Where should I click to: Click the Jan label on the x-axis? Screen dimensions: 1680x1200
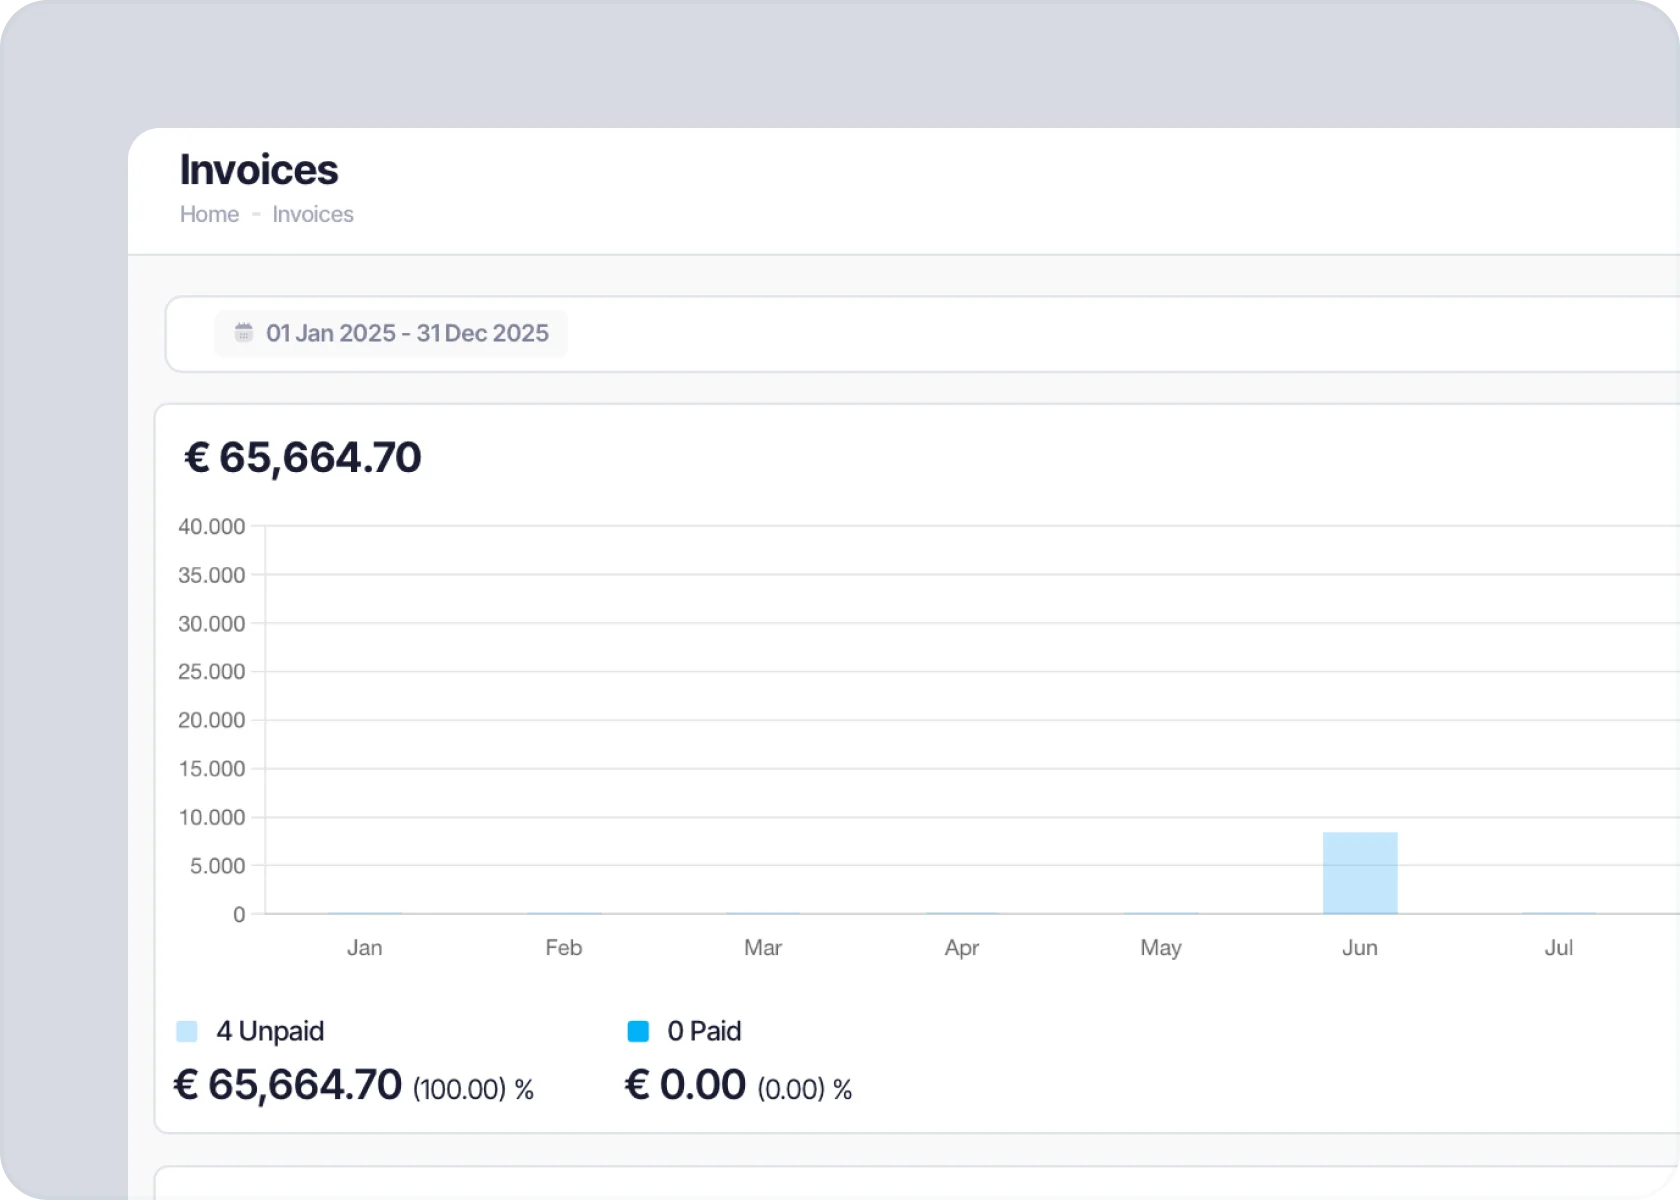pyautogui.click(x=365, y=948)
